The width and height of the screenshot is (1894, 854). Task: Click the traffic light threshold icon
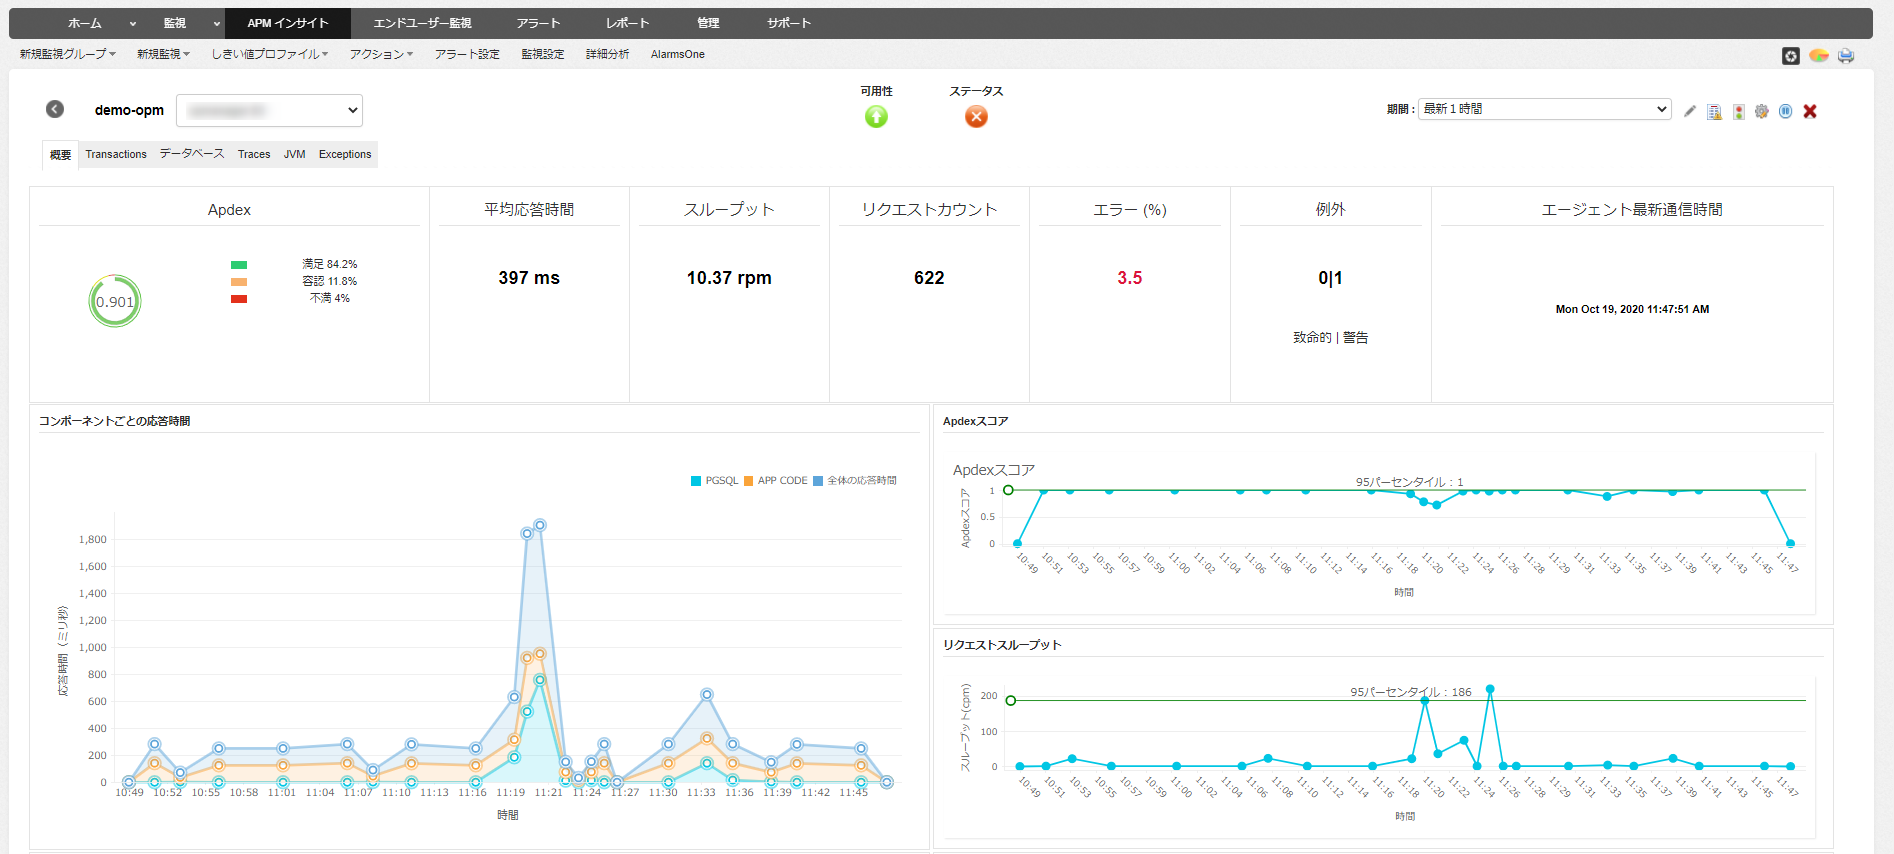[x=1739, y=111]
